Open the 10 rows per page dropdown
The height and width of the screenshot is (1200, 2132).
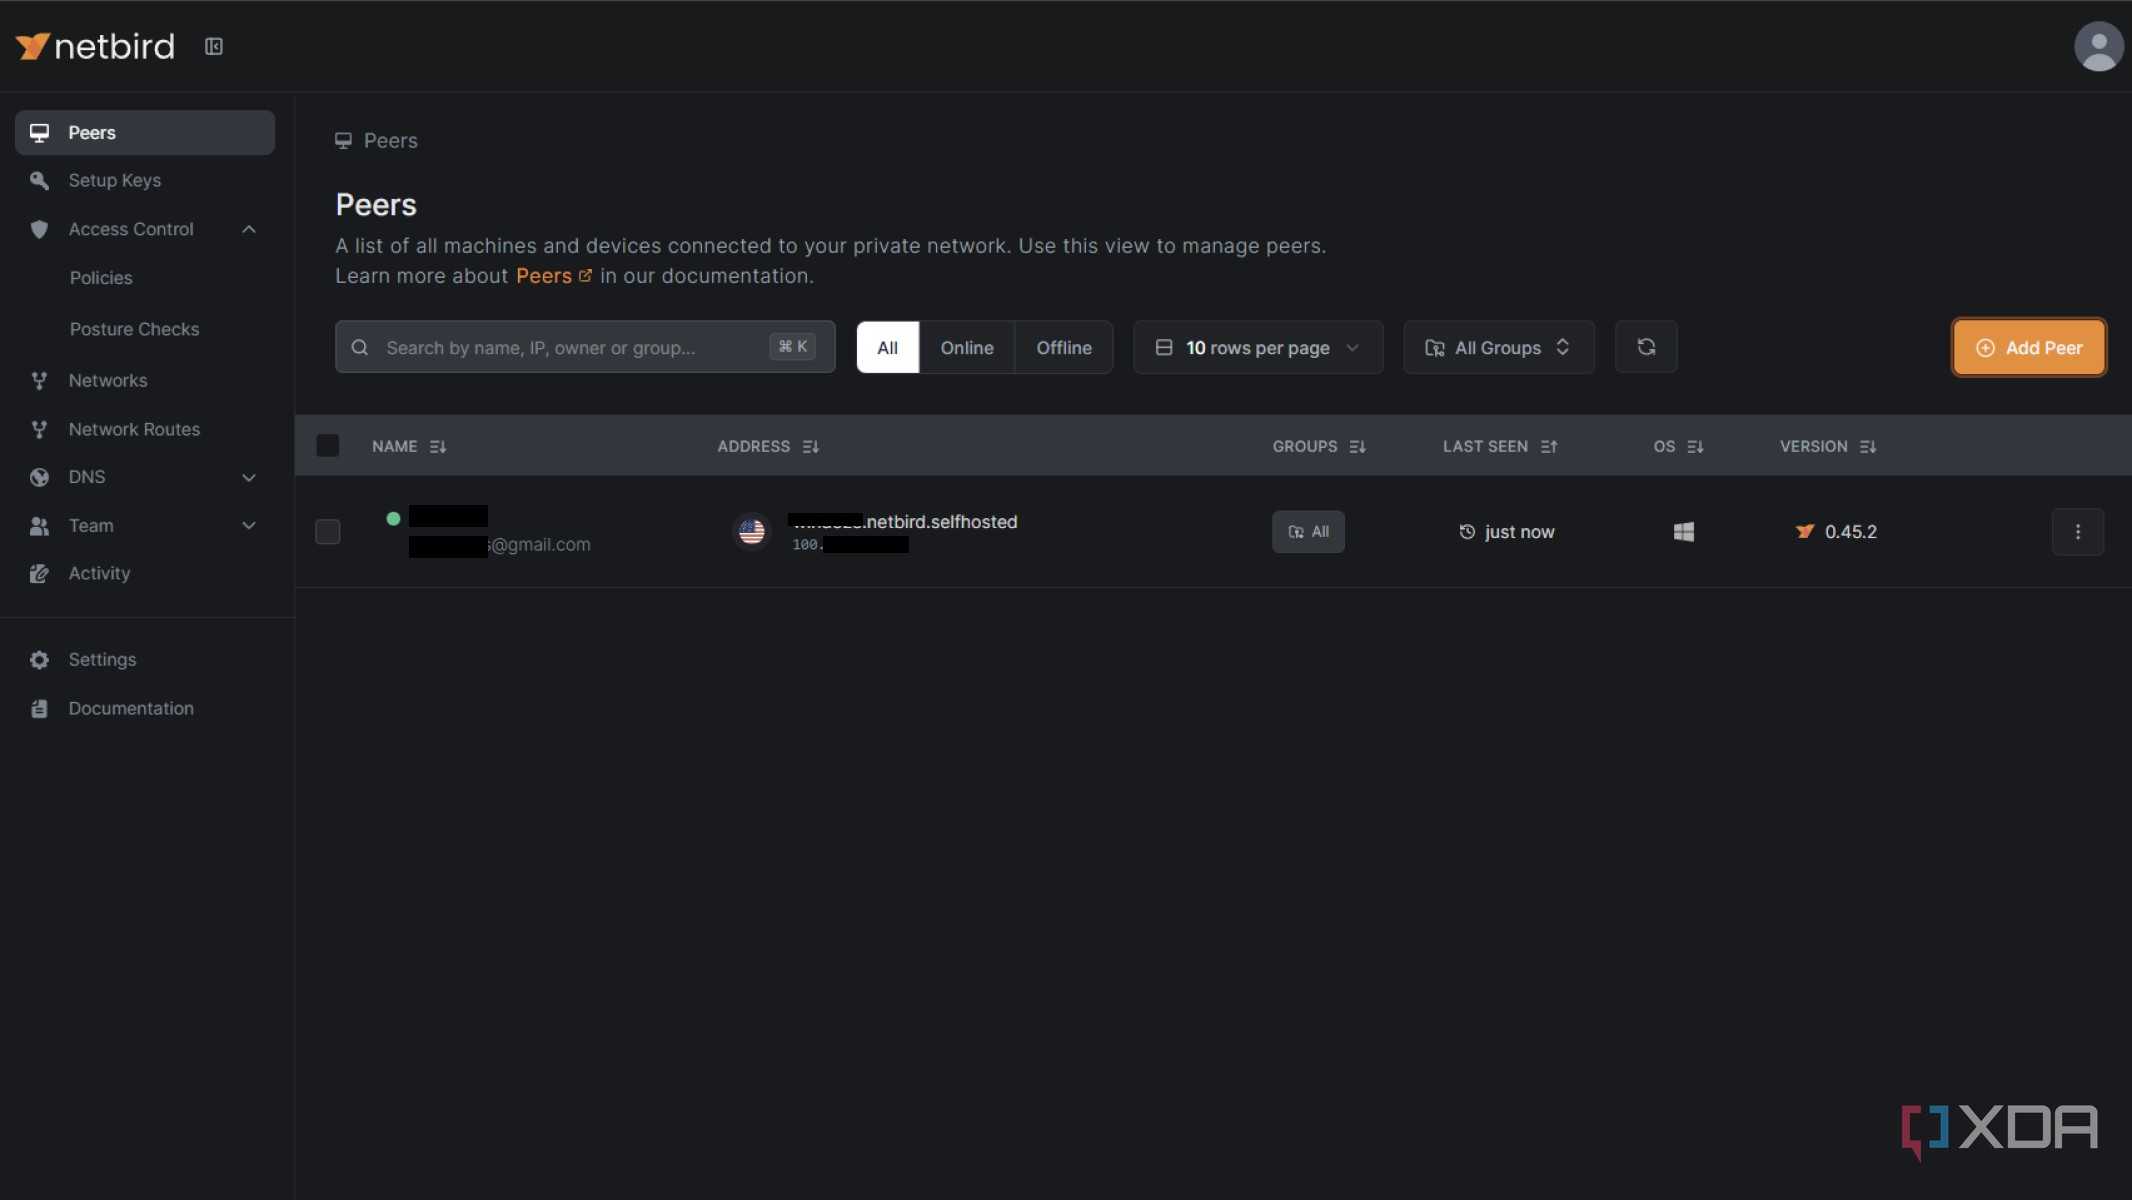(1258, 347)
